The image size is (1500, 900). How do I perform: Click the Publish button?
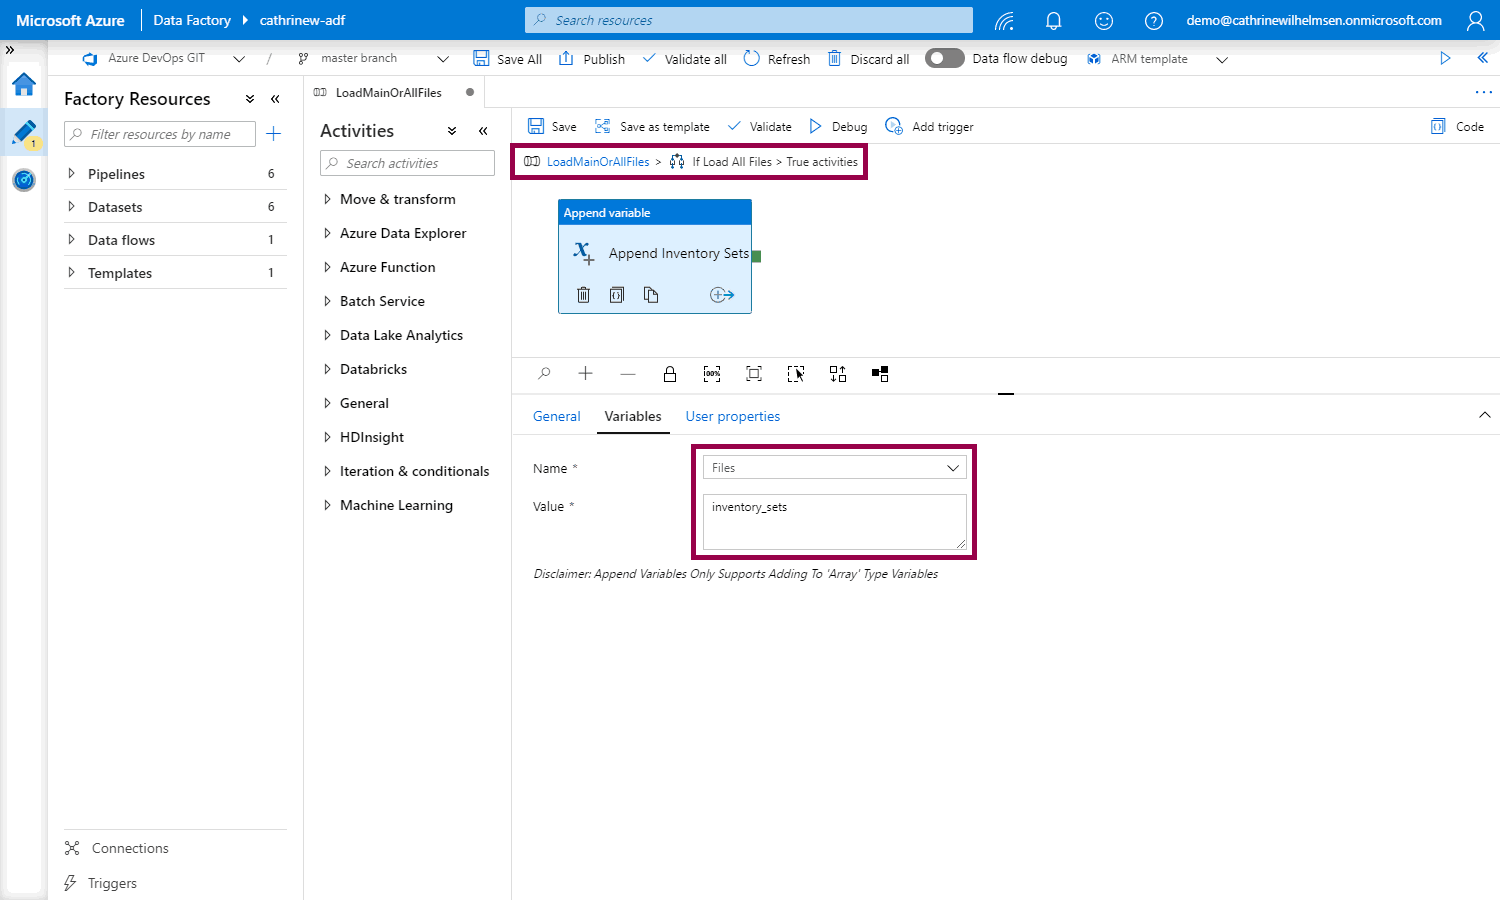click(592, 59)
